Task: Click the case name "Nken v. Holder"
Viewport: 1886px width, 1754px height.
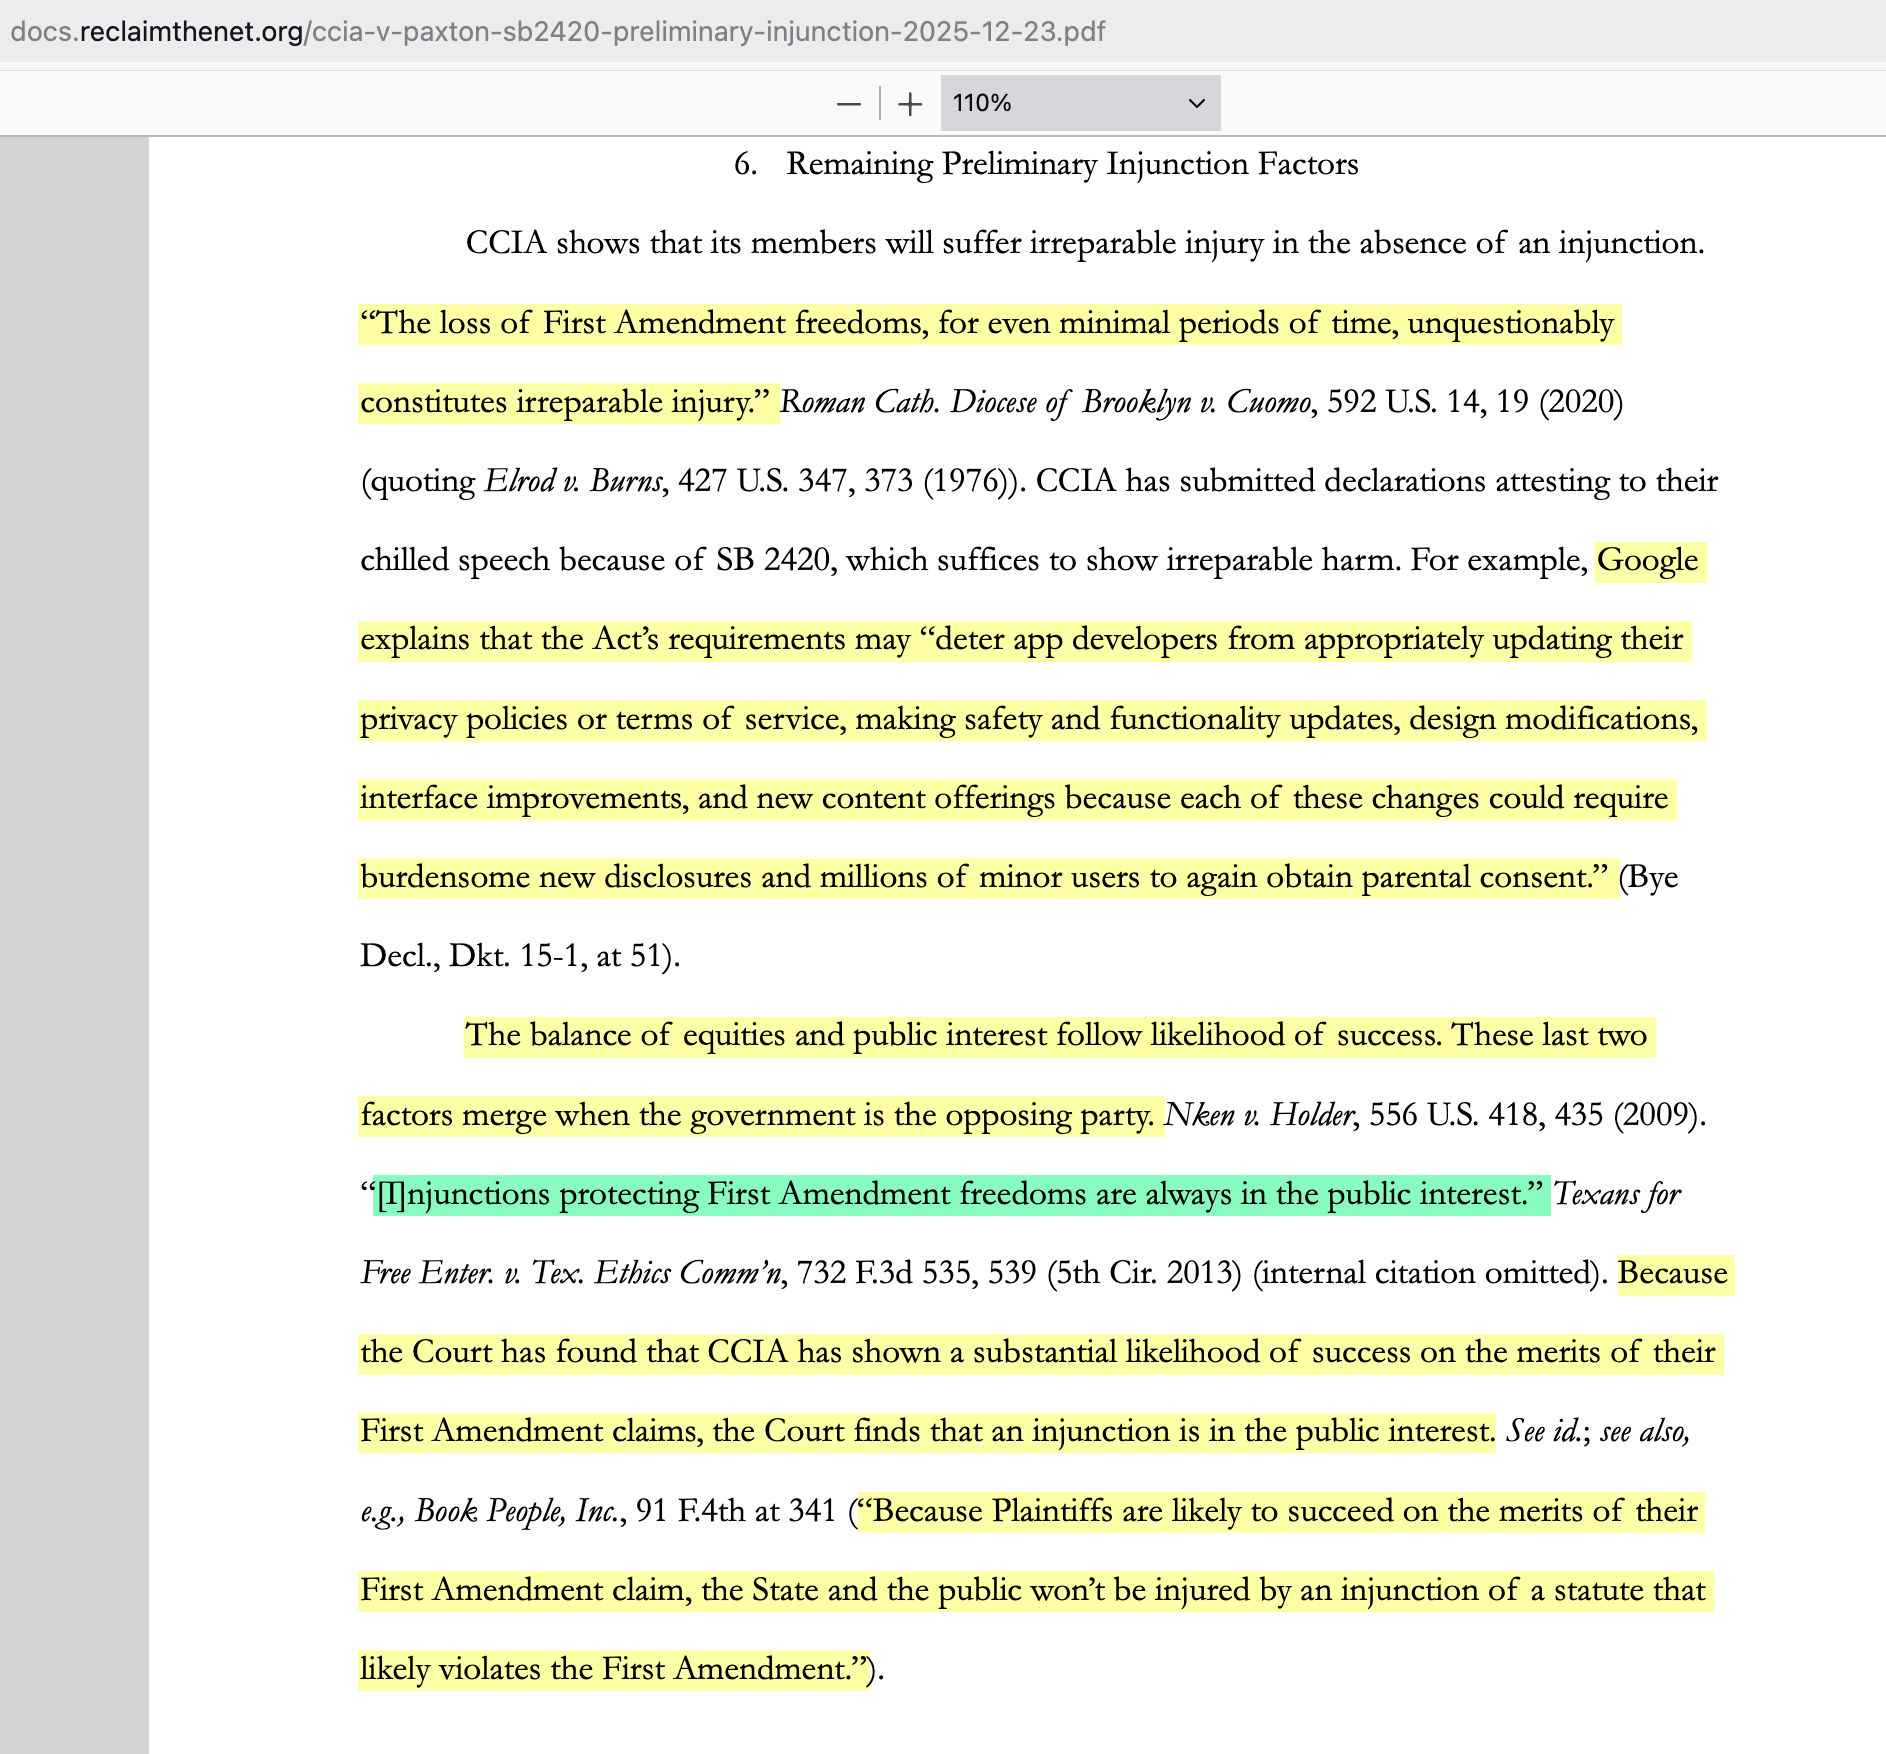Action: click(1260, 1114)
